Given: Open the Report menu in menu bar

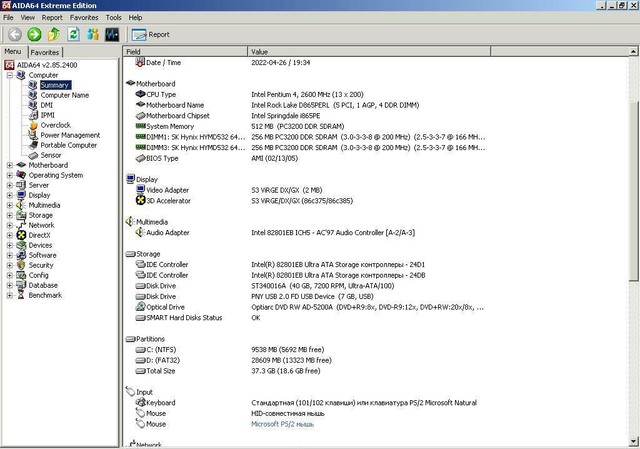Looking at the screenshot, I should (52, 17).
